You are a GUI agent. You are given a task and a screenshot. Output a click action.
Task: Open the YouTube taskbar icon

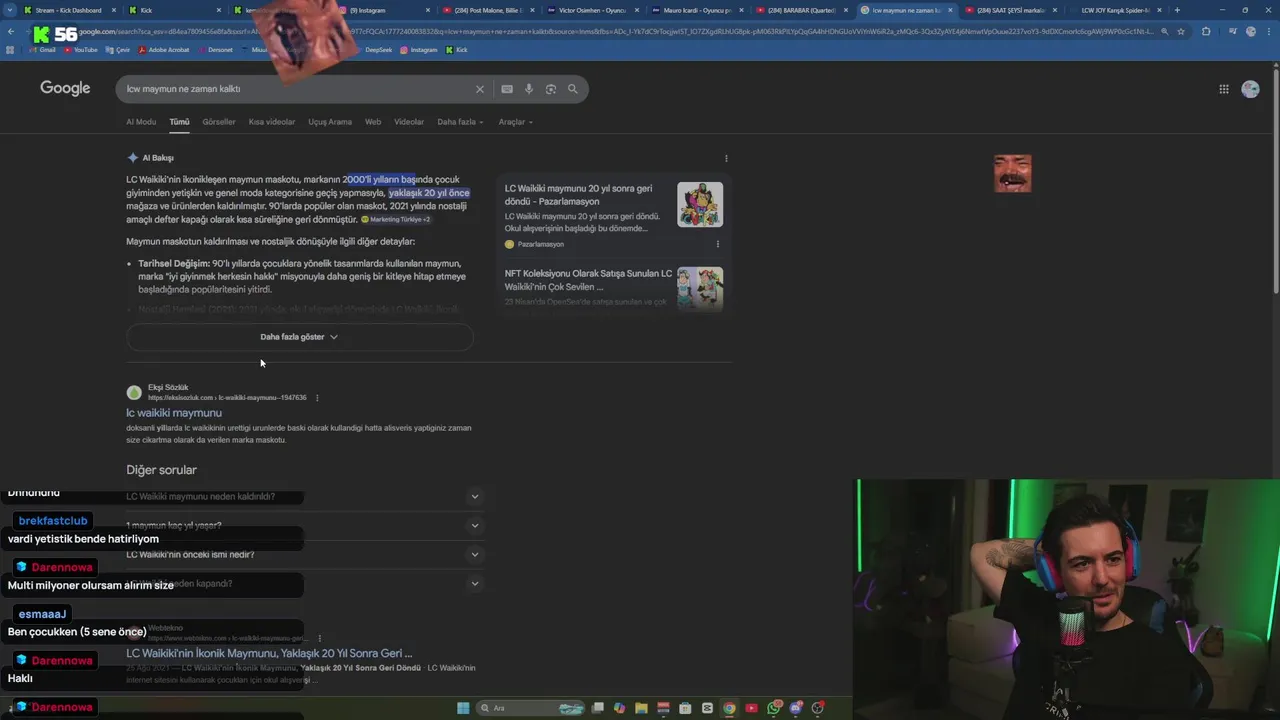(751, 708)
